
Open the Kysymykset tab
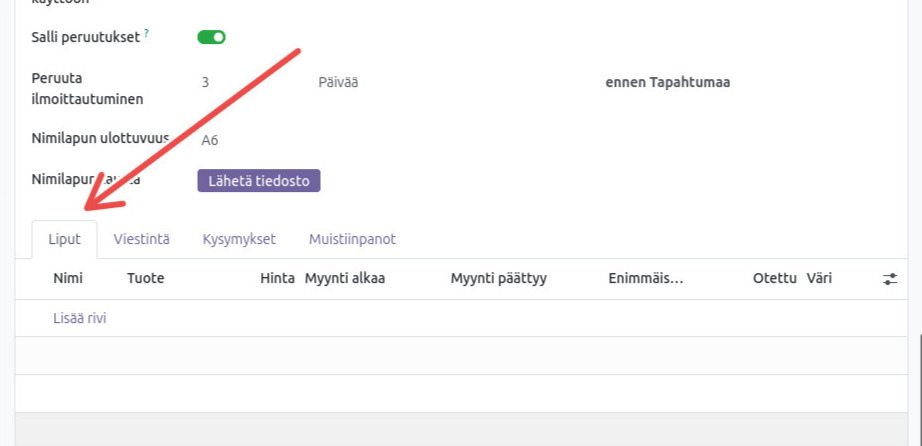click(239, 240)
